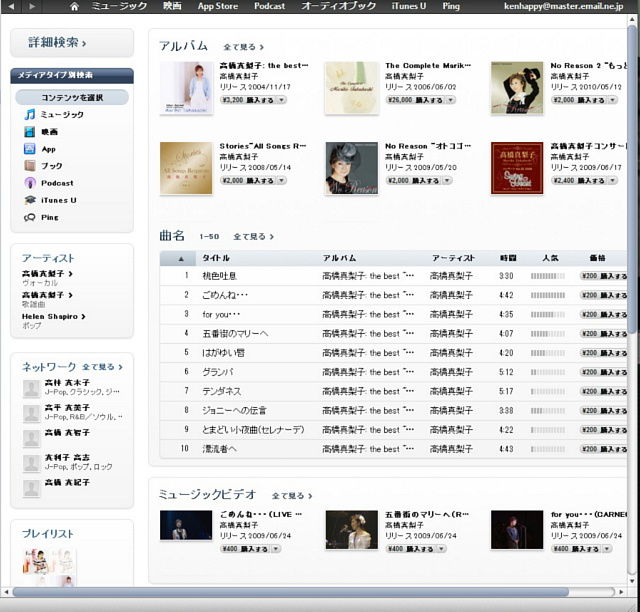Select the iTunes U graduation cap icon
The height and width of the screenshot is (612, 640).
pyautogui.click(x=29, y=200)
